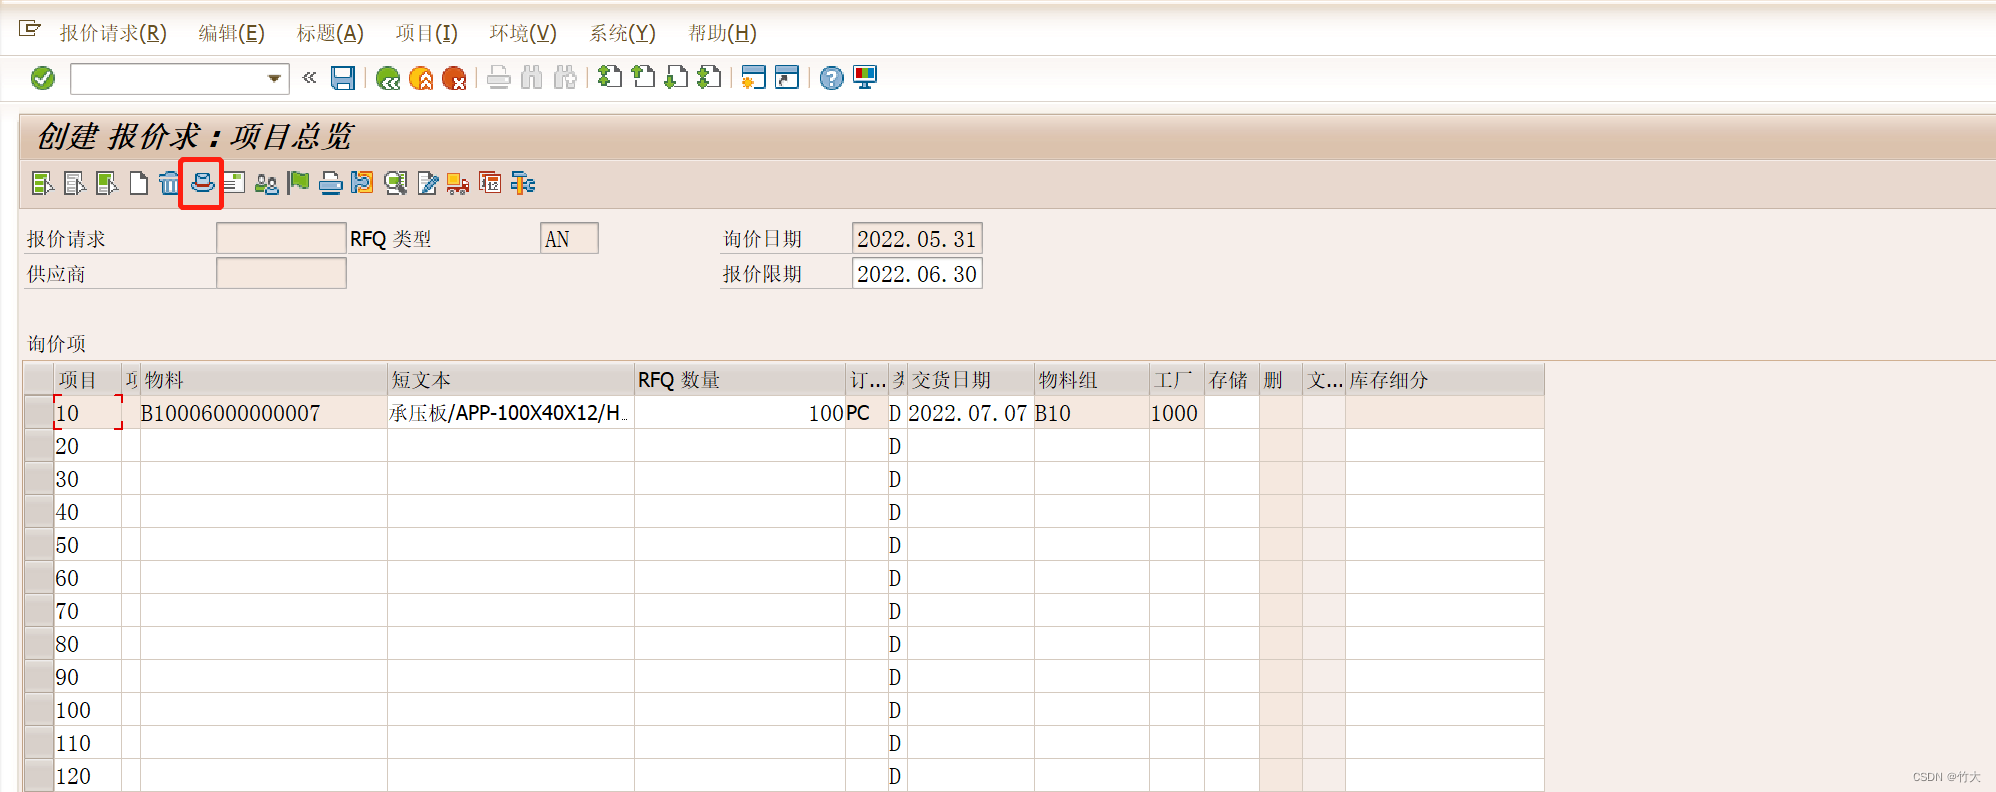
Task: Open the 帮助(H) menu
Action: click(722, 33)
